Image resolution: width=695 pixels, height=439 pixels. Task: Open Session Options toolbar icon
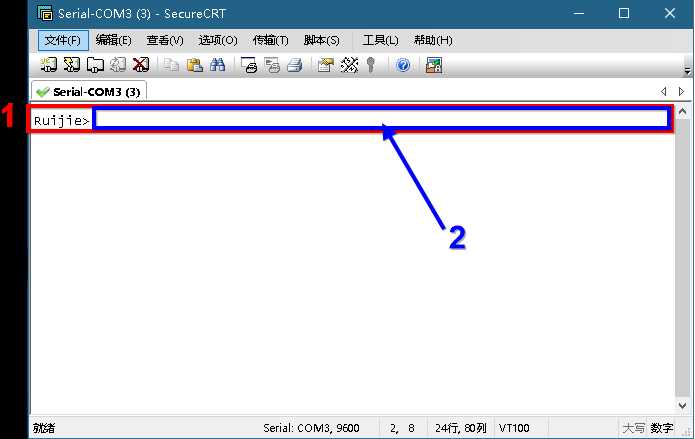tap(325, 65)
